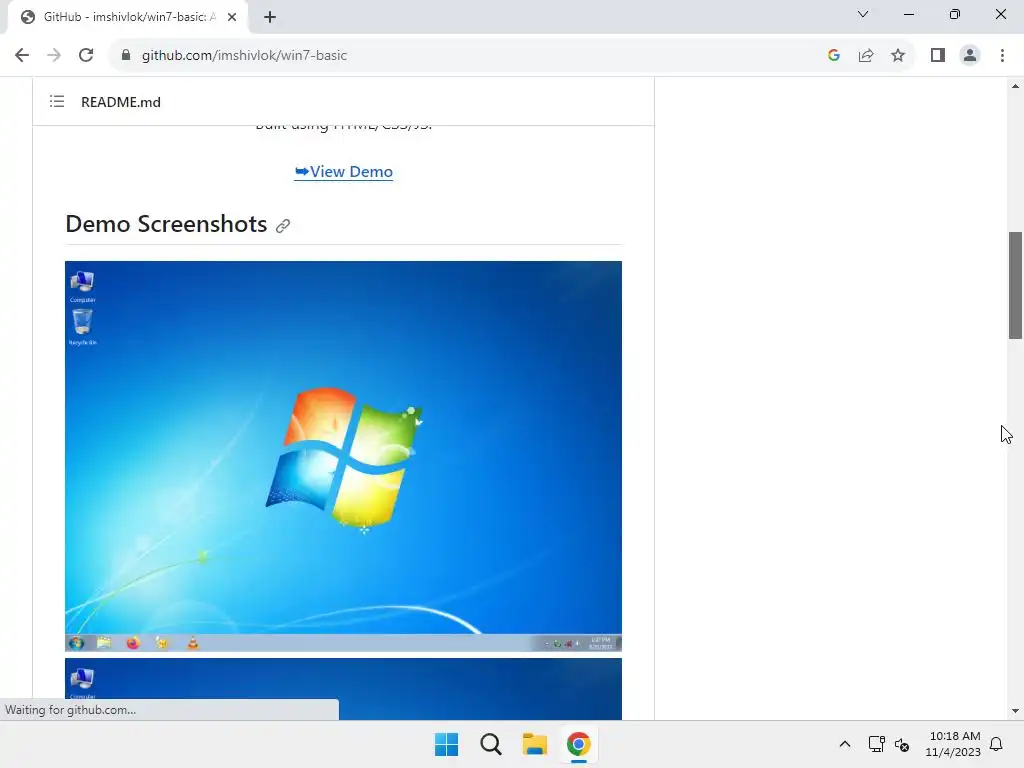Image resolution: width=1024 pixels, height=768 pixels.
Task: Click the scrollbar down arrow
Action: click(1015, 711)
